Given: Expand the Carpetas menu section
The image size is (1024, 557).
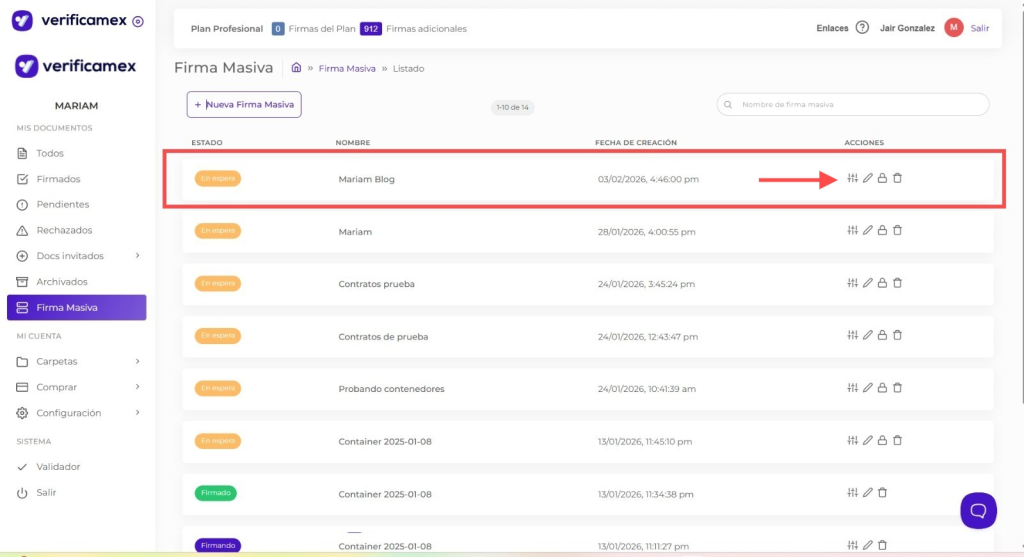Looking at the screenshot, I should click(137, 361).
